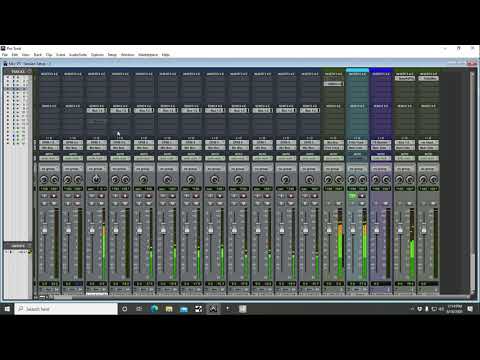
Task: Click the pan knob on seventh channel strip
Action: 191,180
